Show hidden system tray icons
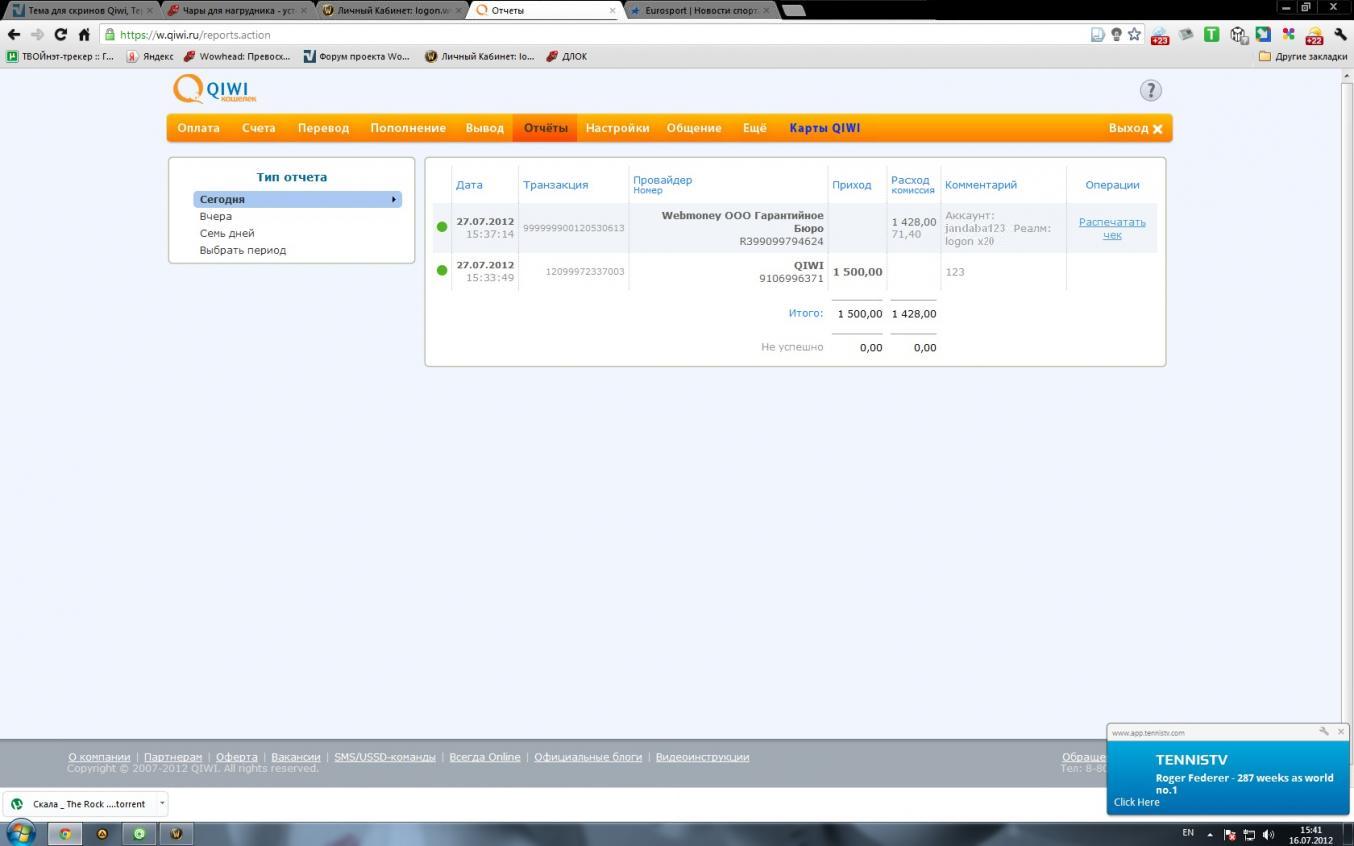The image size is (1354, 846). click(1210, 834)
